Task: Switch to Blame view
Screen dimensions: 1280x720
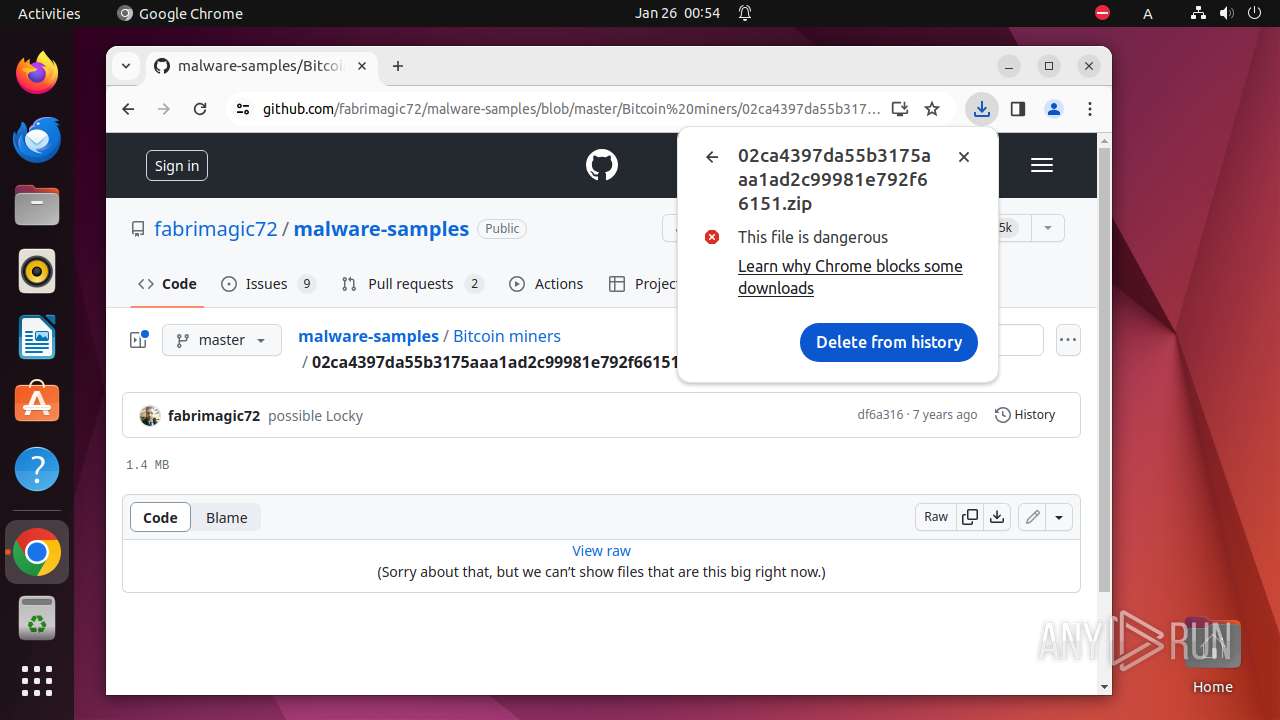Action: [227, 517]
